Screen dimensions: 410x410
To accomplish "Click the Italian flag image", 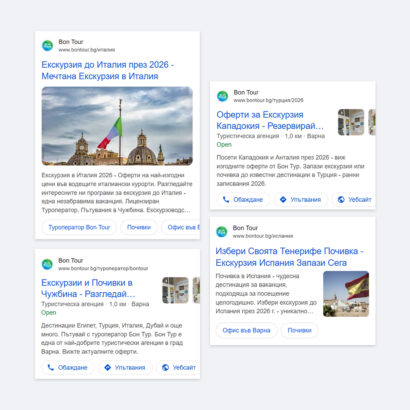I will coord(117,126).
